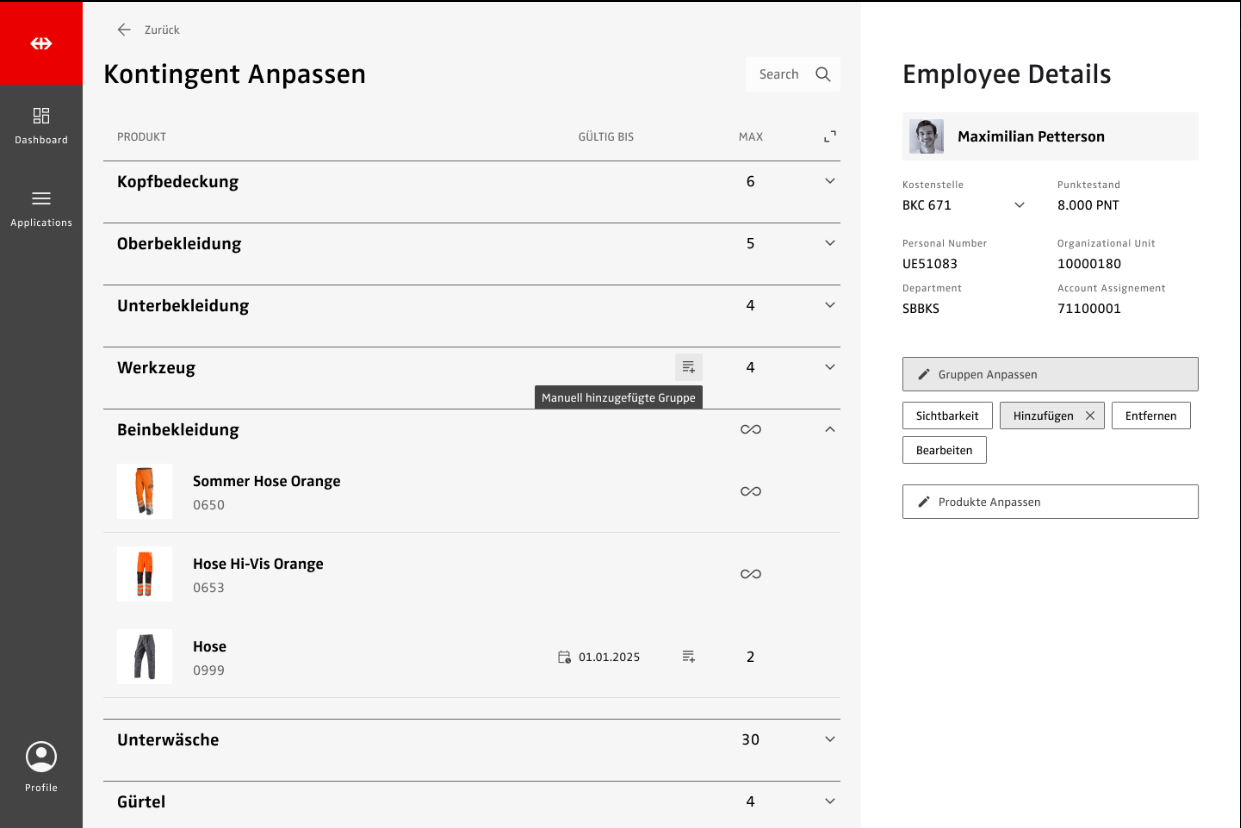Click the Zurück back arrow

click(124, 30)
